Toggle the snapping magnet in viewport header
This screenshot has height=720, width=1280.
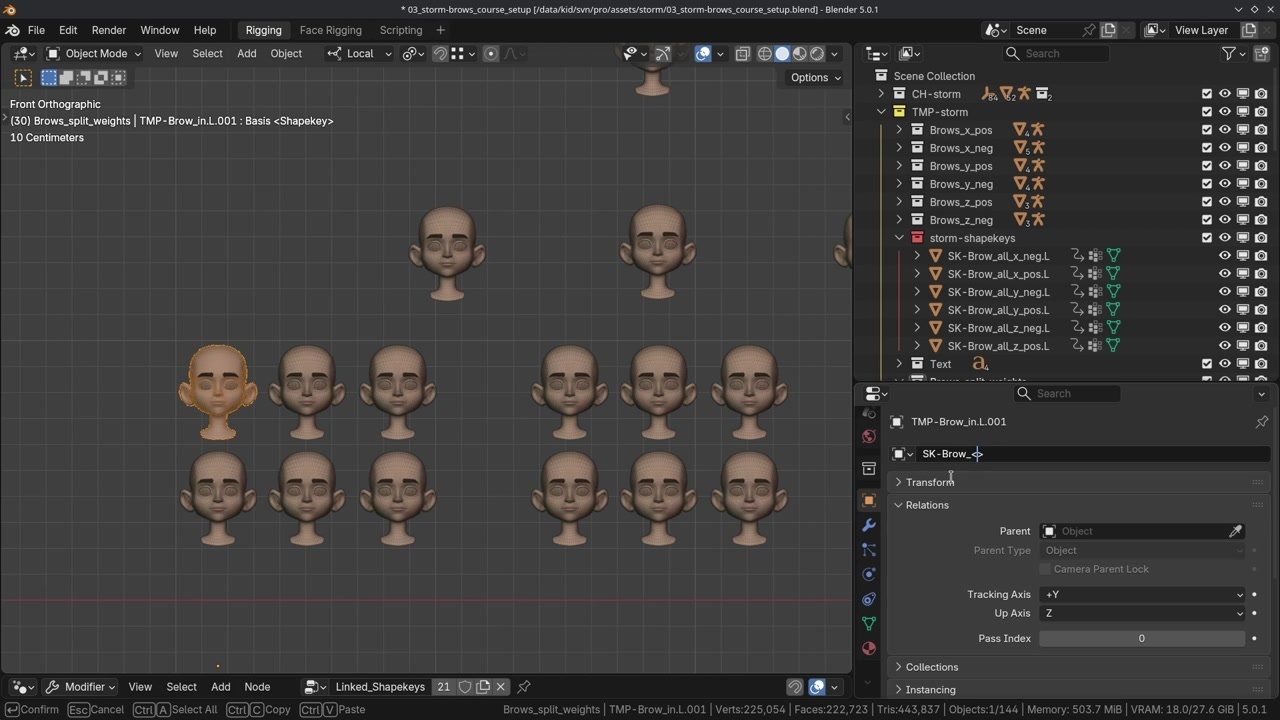[x=440, y=54]
